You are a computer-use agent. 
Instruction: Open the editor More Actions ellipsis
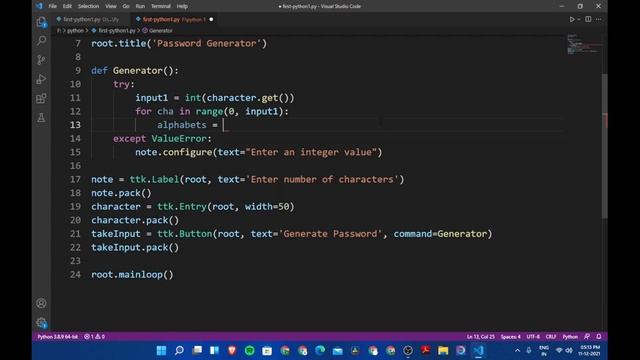point(599,19)
